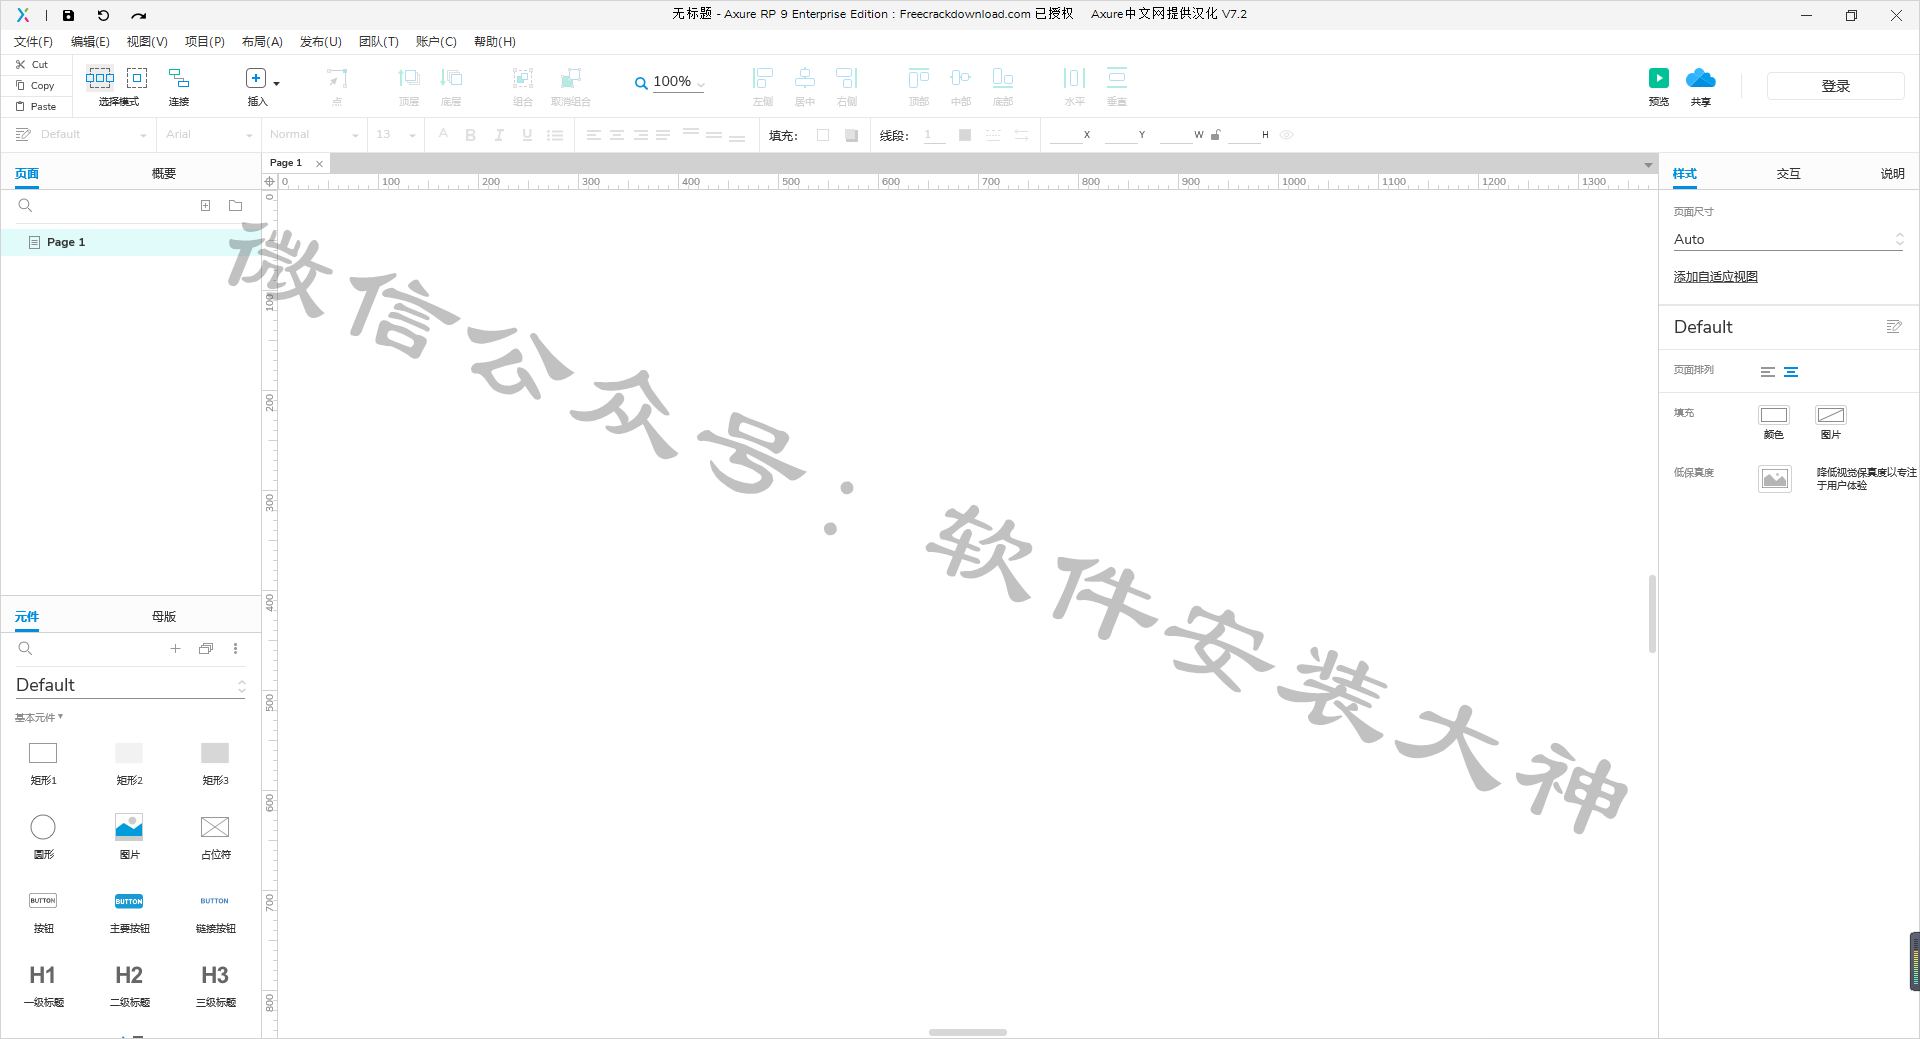Open the Normal font weight dropdown
Image resolution: width=1920 pixels, height=1039 pixels.
pyautogui.click(x=314, y=134)
